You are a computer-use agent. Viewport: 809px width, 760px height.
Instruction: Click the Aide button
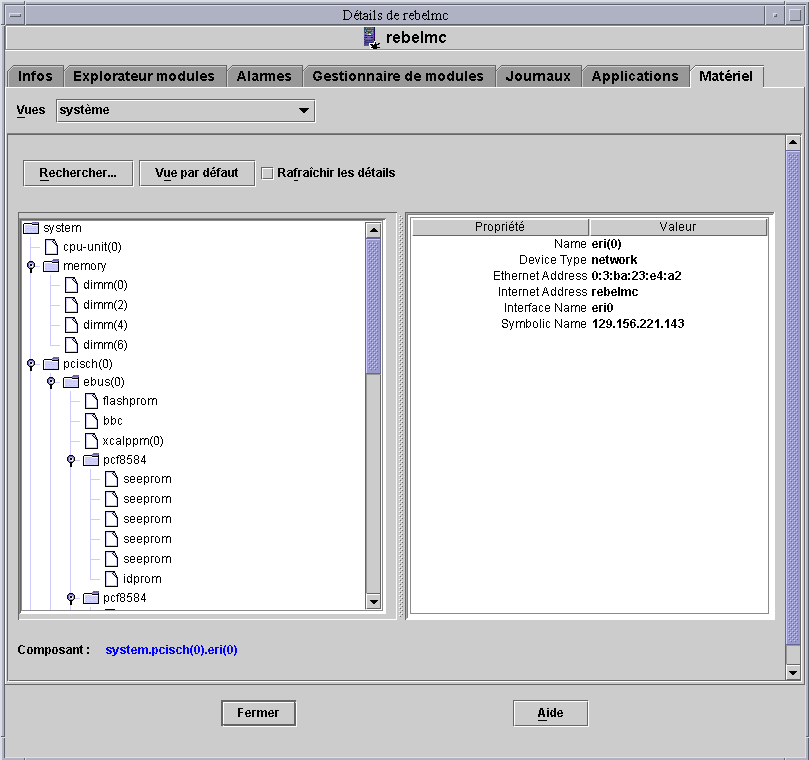[551, 713]
